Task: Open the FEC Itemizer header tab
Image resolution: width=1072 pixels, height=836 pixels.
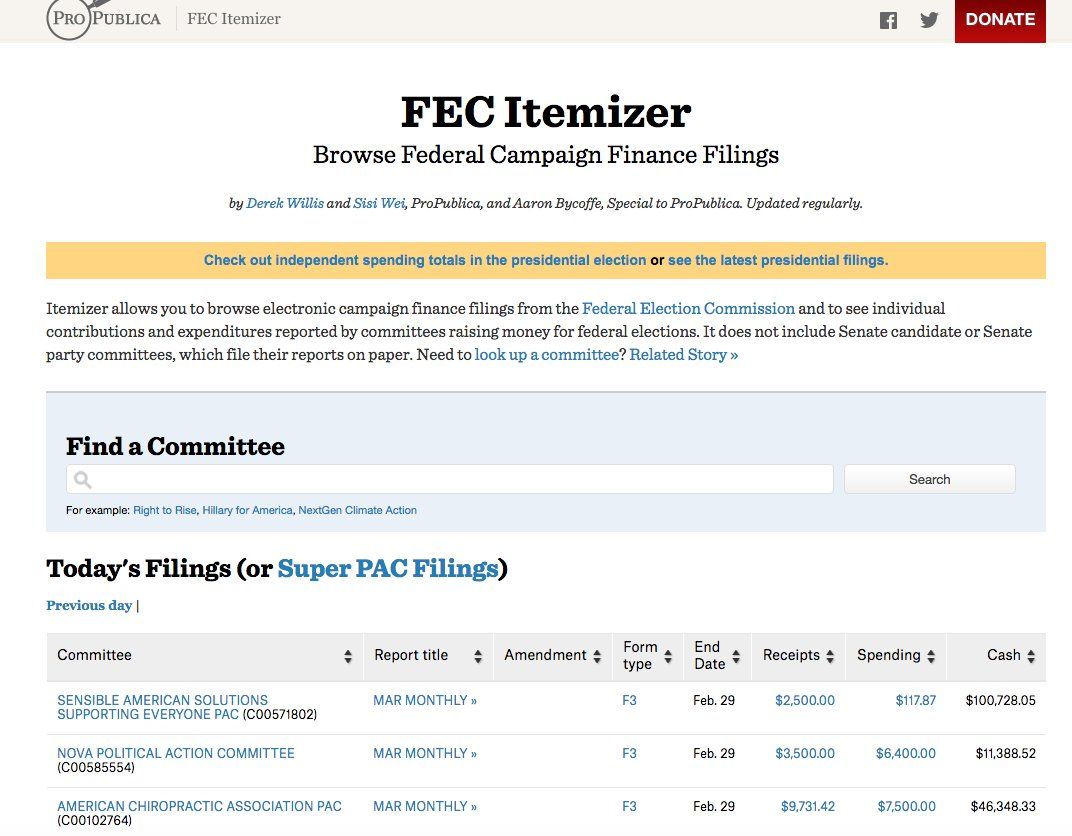Action: click(x=234, y=19)
